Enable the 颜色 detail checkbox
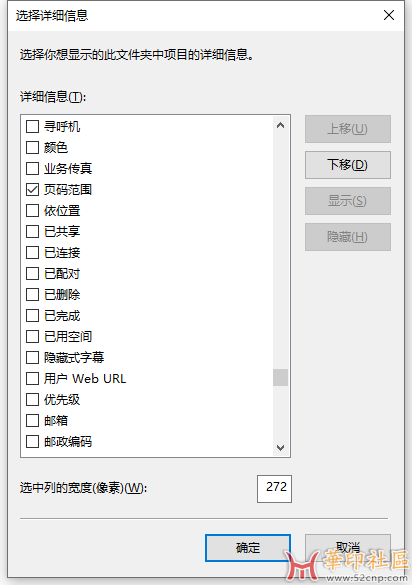The width and height of the screenshot is (412, 585). point(32,147)
